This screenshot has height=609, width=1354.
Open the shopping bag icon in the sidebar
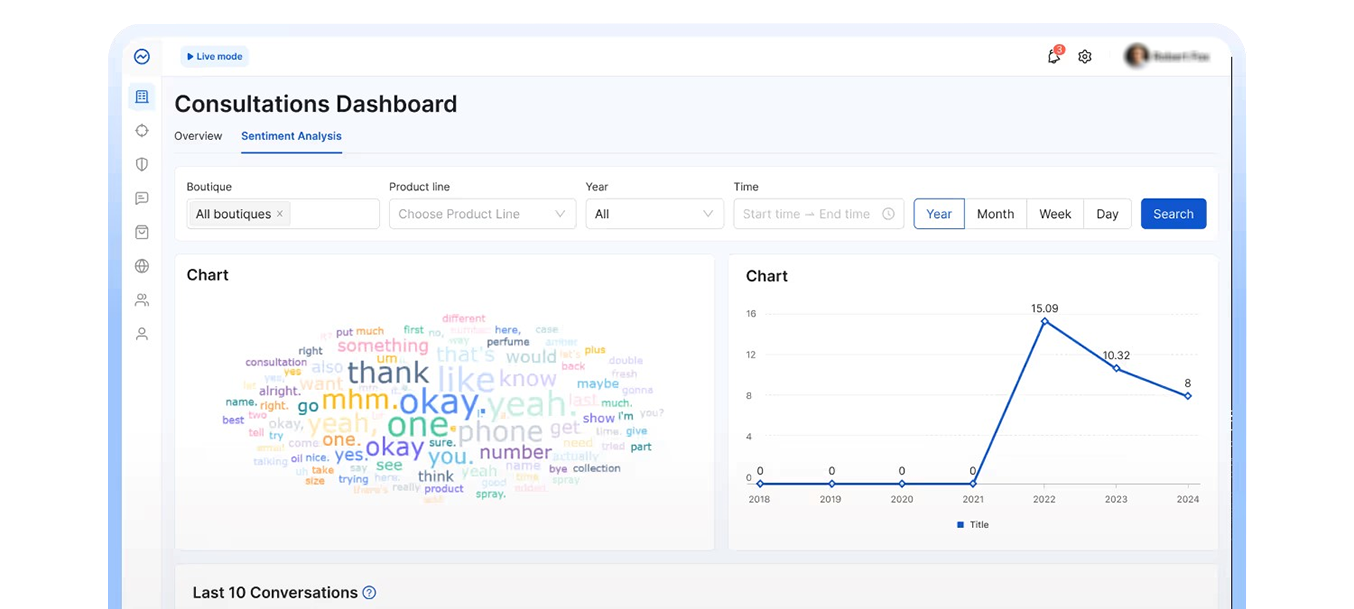[142, 232]
